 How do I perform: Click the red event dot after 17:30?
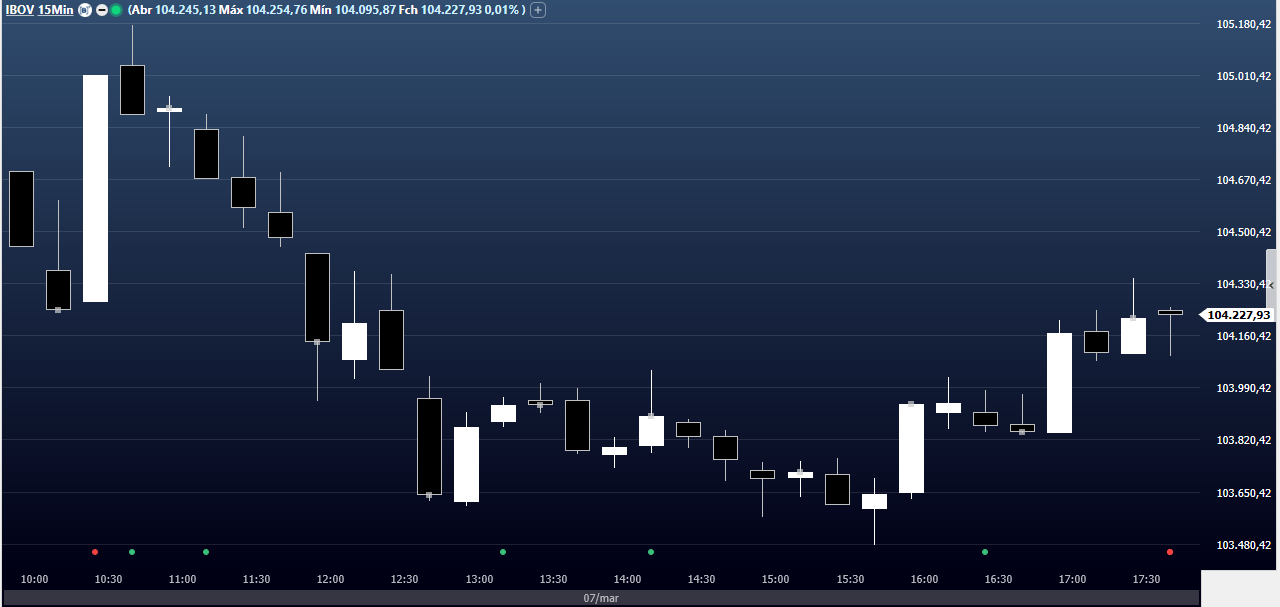pos(1170,552)
